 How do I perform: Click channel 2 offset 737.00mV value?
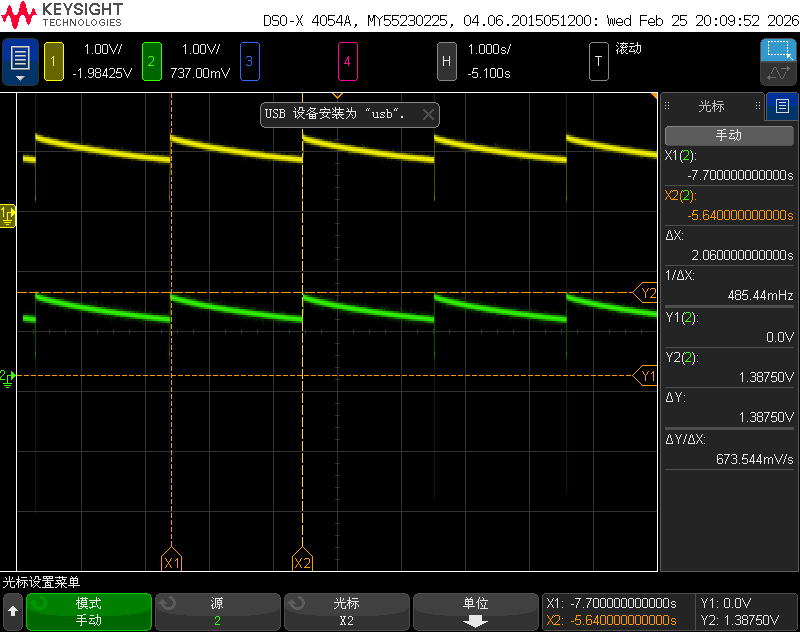click(200, 73)
